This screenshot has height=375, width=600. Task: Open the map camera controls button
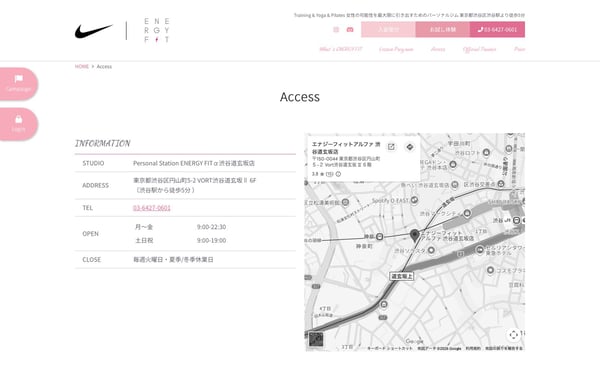[514, 335]
